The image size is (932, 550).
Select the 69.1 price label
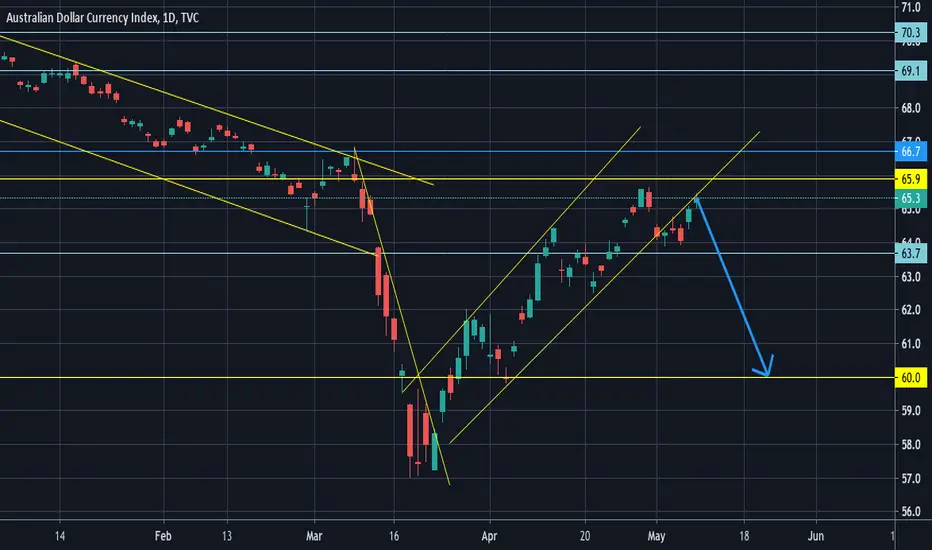[910, 71]
